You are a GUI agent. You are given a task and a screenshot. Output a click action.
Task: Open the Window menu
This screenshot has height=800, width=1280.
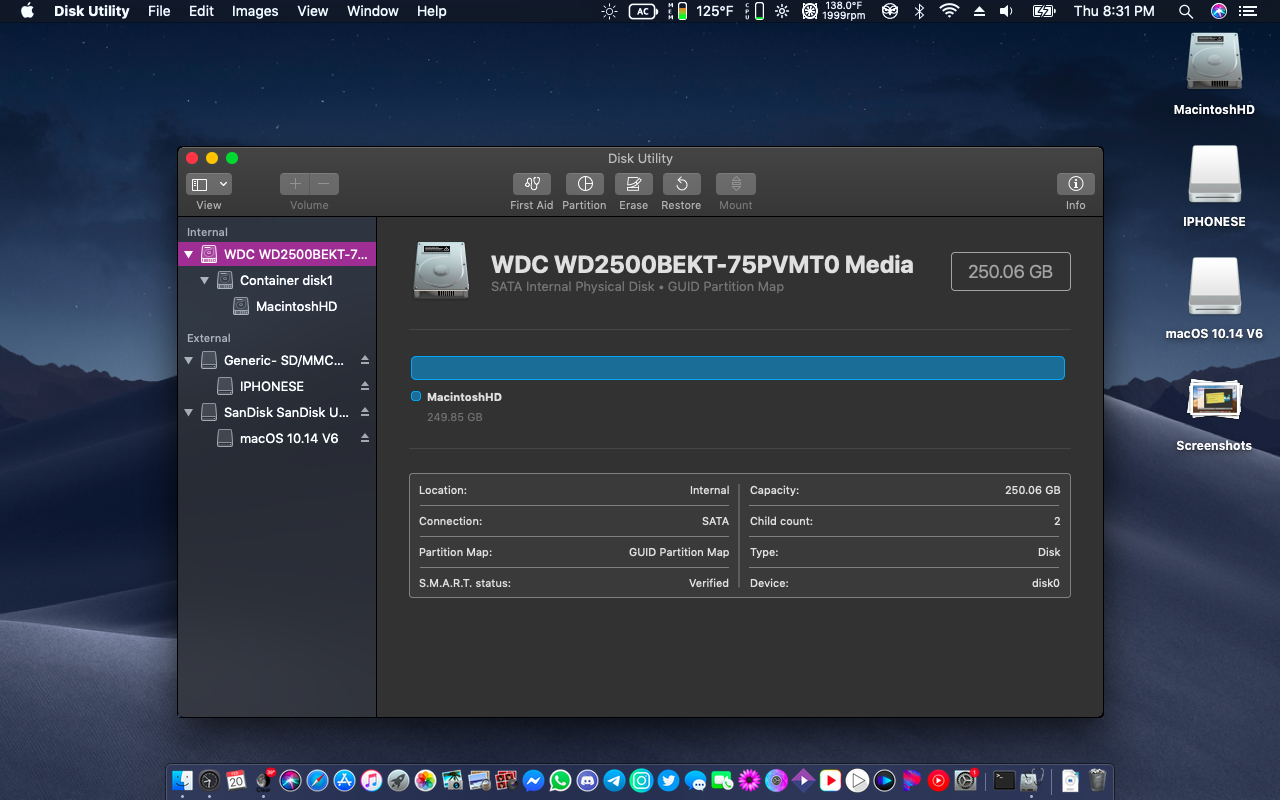tap(372, 11)
